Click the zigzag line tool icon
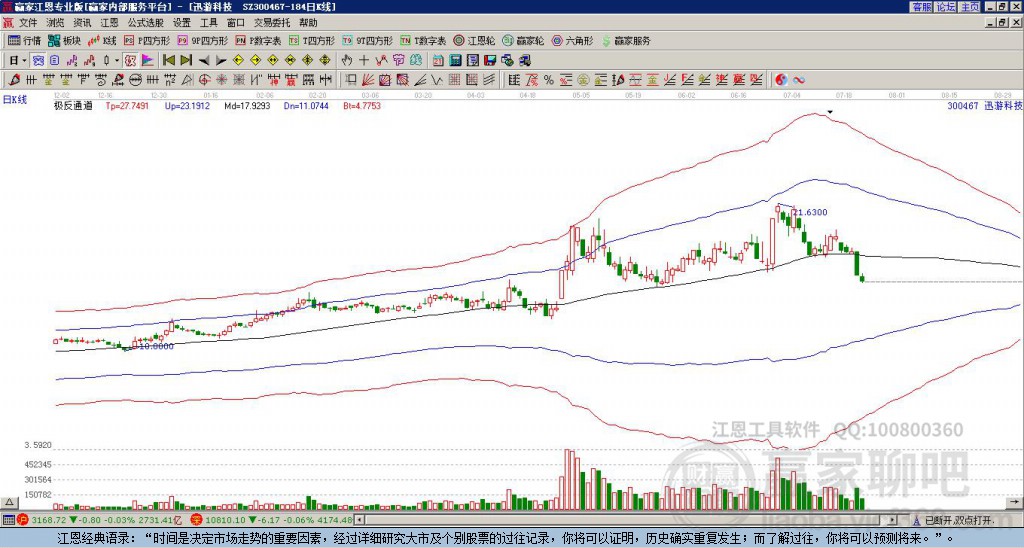The image size is (1024, 548). point(437,80)
